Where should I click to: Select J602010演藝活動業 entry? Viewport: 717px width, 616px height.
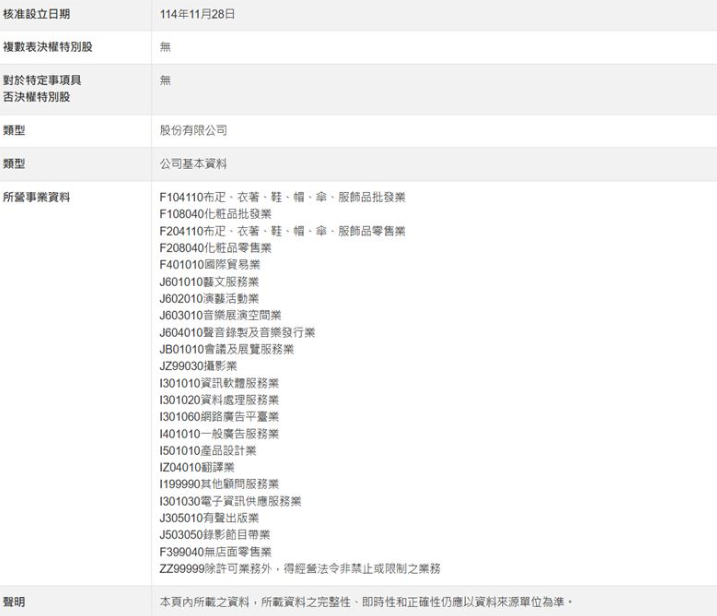coord(209,299)
